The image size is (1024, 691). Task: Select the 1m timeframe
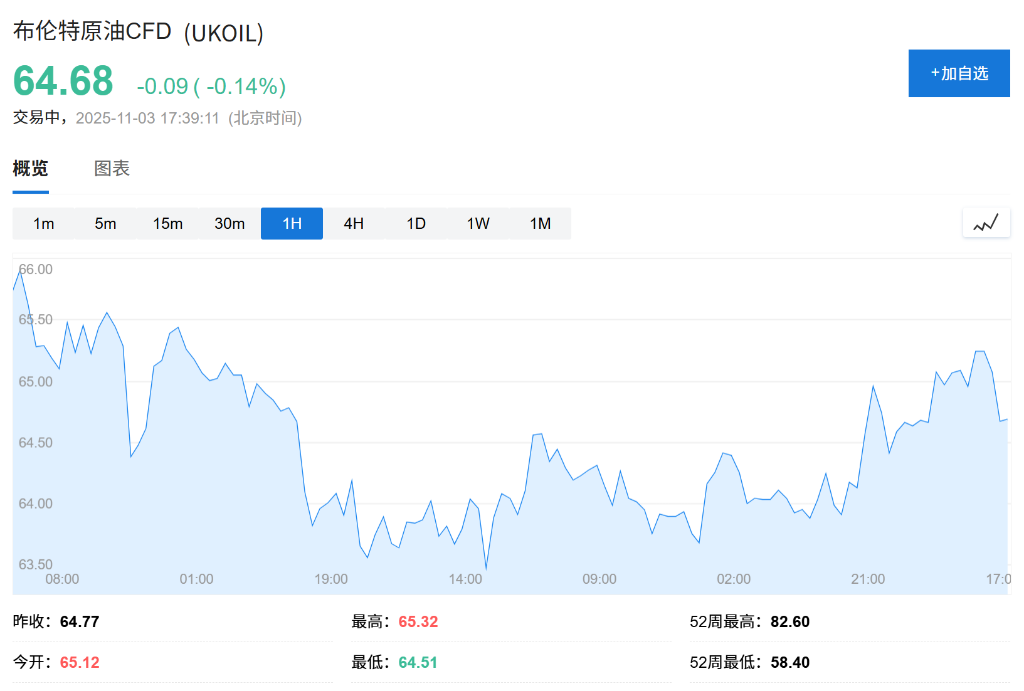(44, 224)
